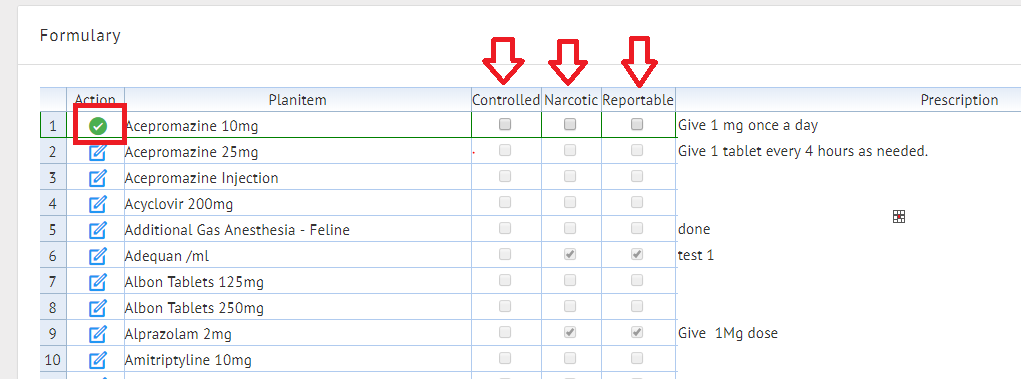Confirm edit with green checkmark on Acepromazine 10mg
The width and height of the screenshot is (1021, 379).
98,125
